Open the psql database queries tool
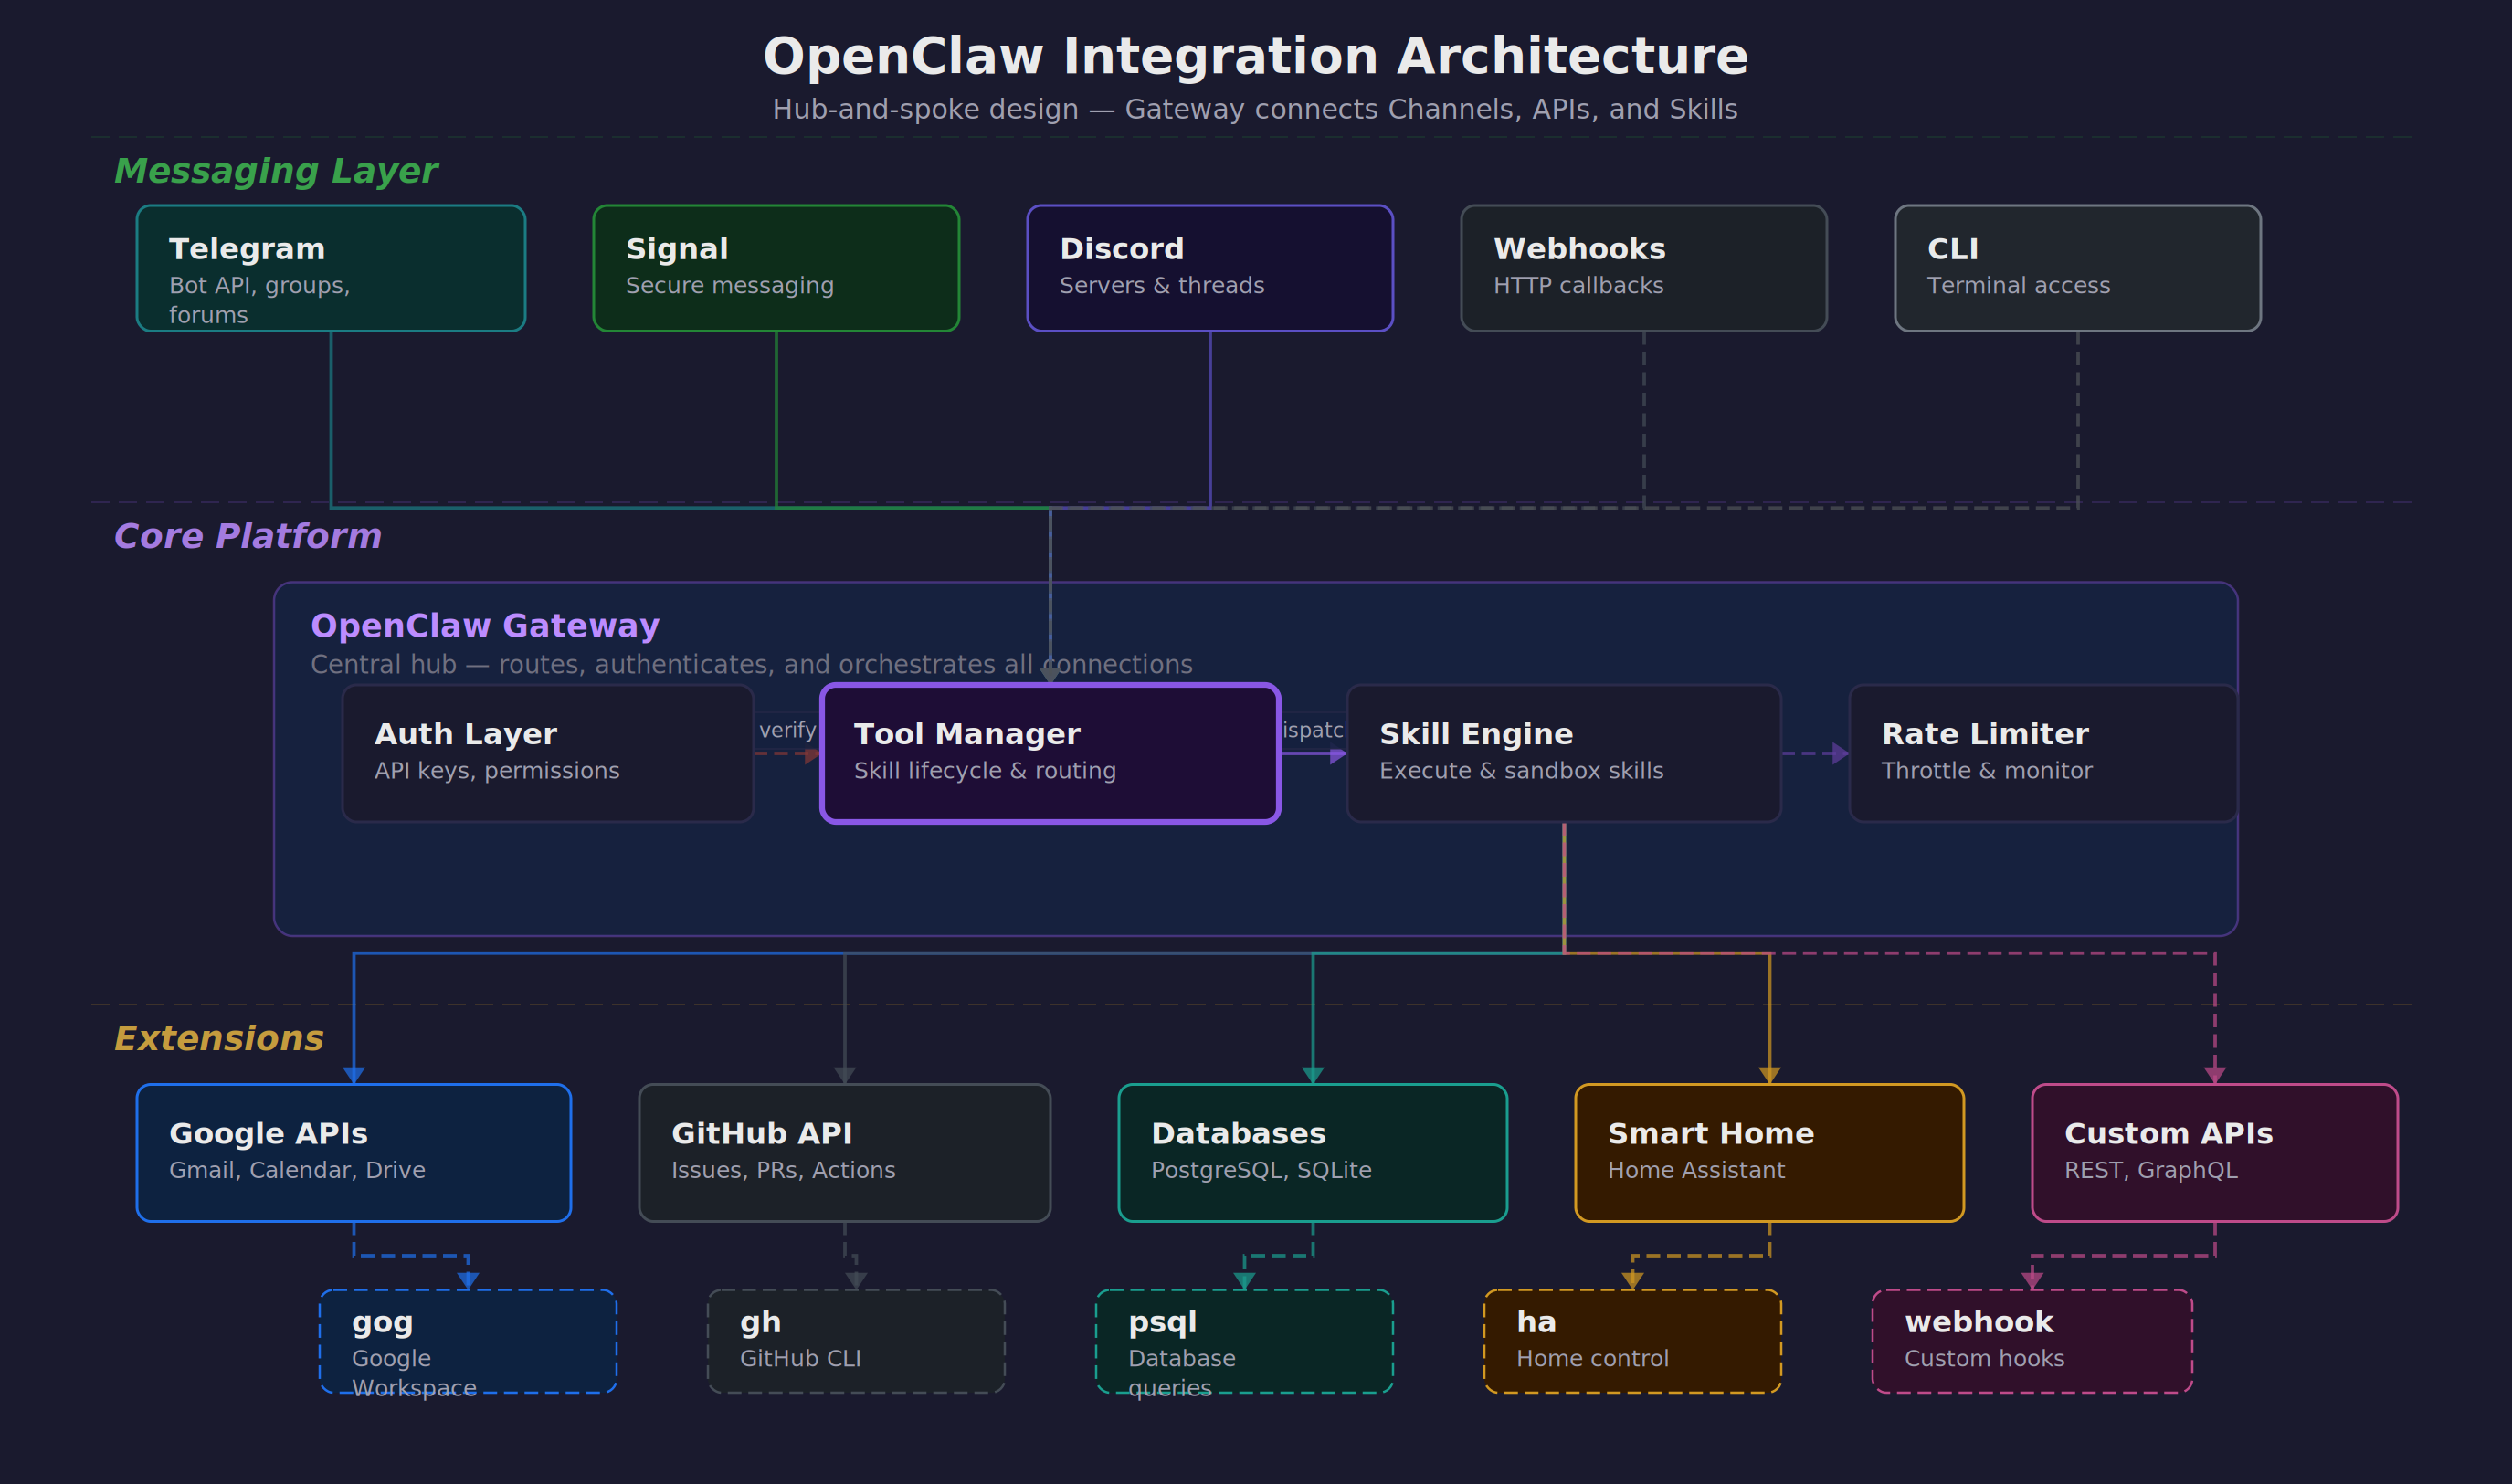The image size is (2512, 1484). coord(1245,1340)
